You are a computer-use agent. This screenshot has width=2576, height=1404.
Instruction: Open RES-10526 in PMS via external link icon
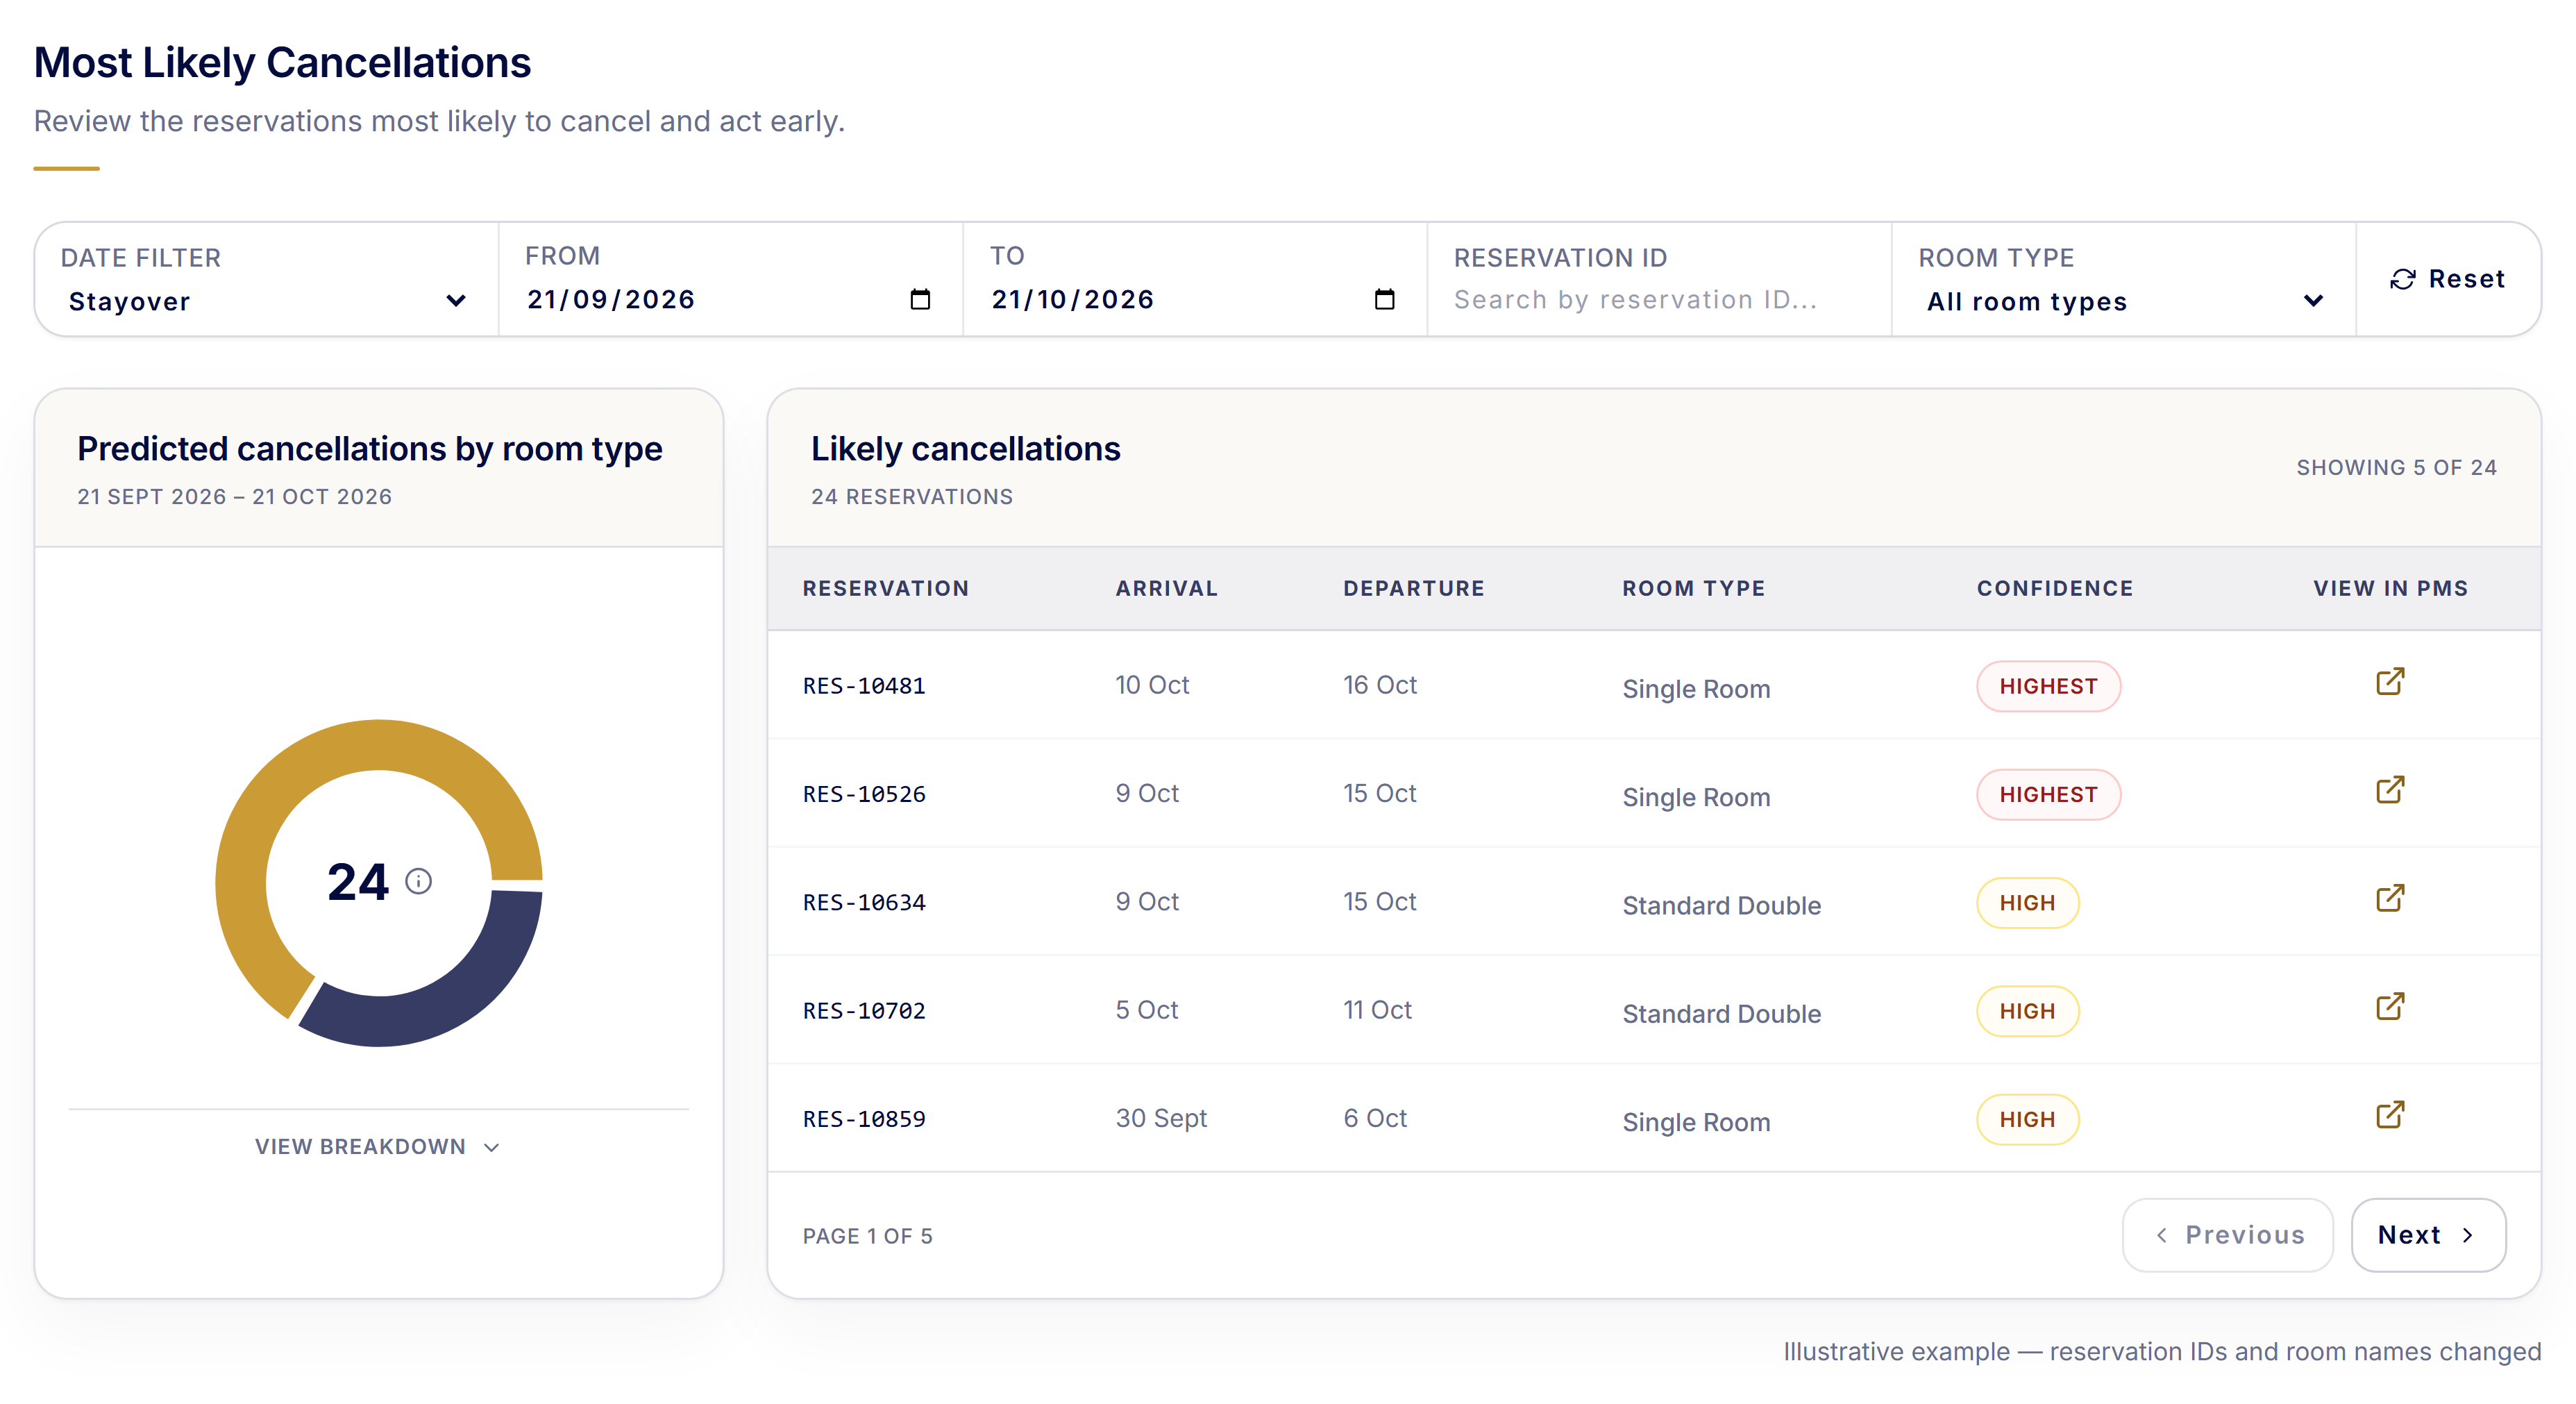point(2390,790)
